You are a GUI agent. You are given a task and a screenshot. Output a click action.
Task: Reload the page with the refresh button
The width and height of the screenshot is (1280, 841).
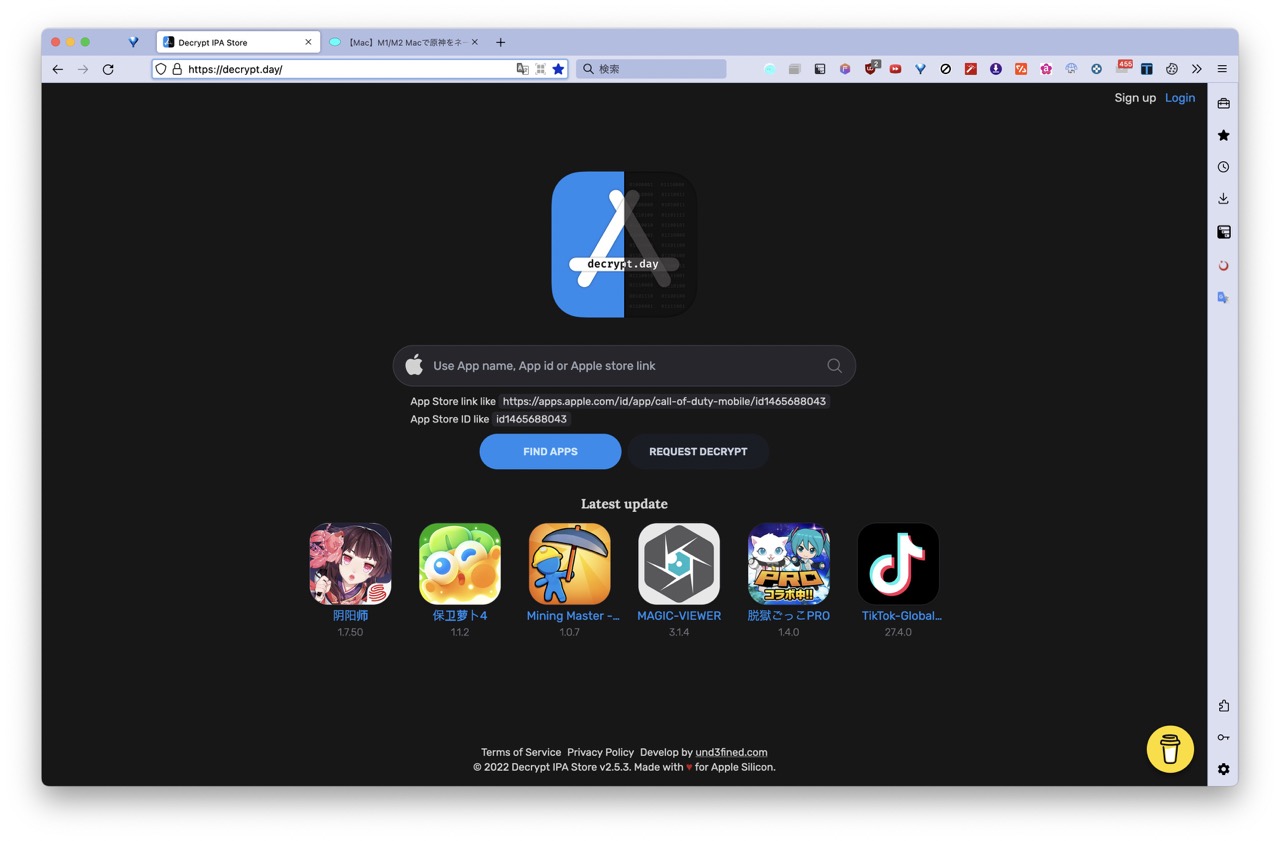(108, 69)
